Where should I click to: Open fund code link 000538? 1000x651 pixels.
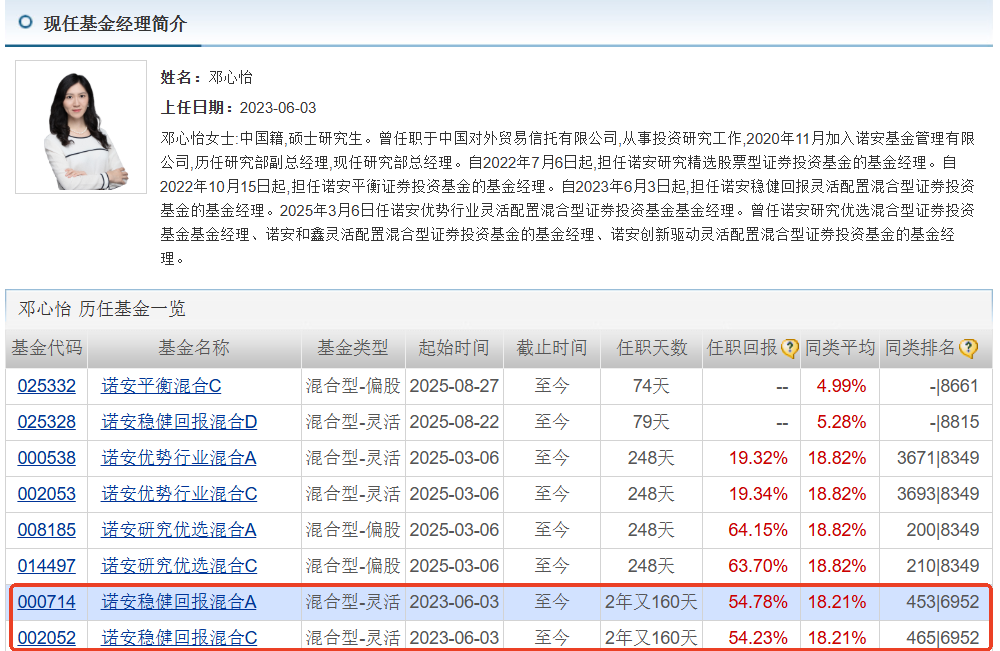pos(47,458)
